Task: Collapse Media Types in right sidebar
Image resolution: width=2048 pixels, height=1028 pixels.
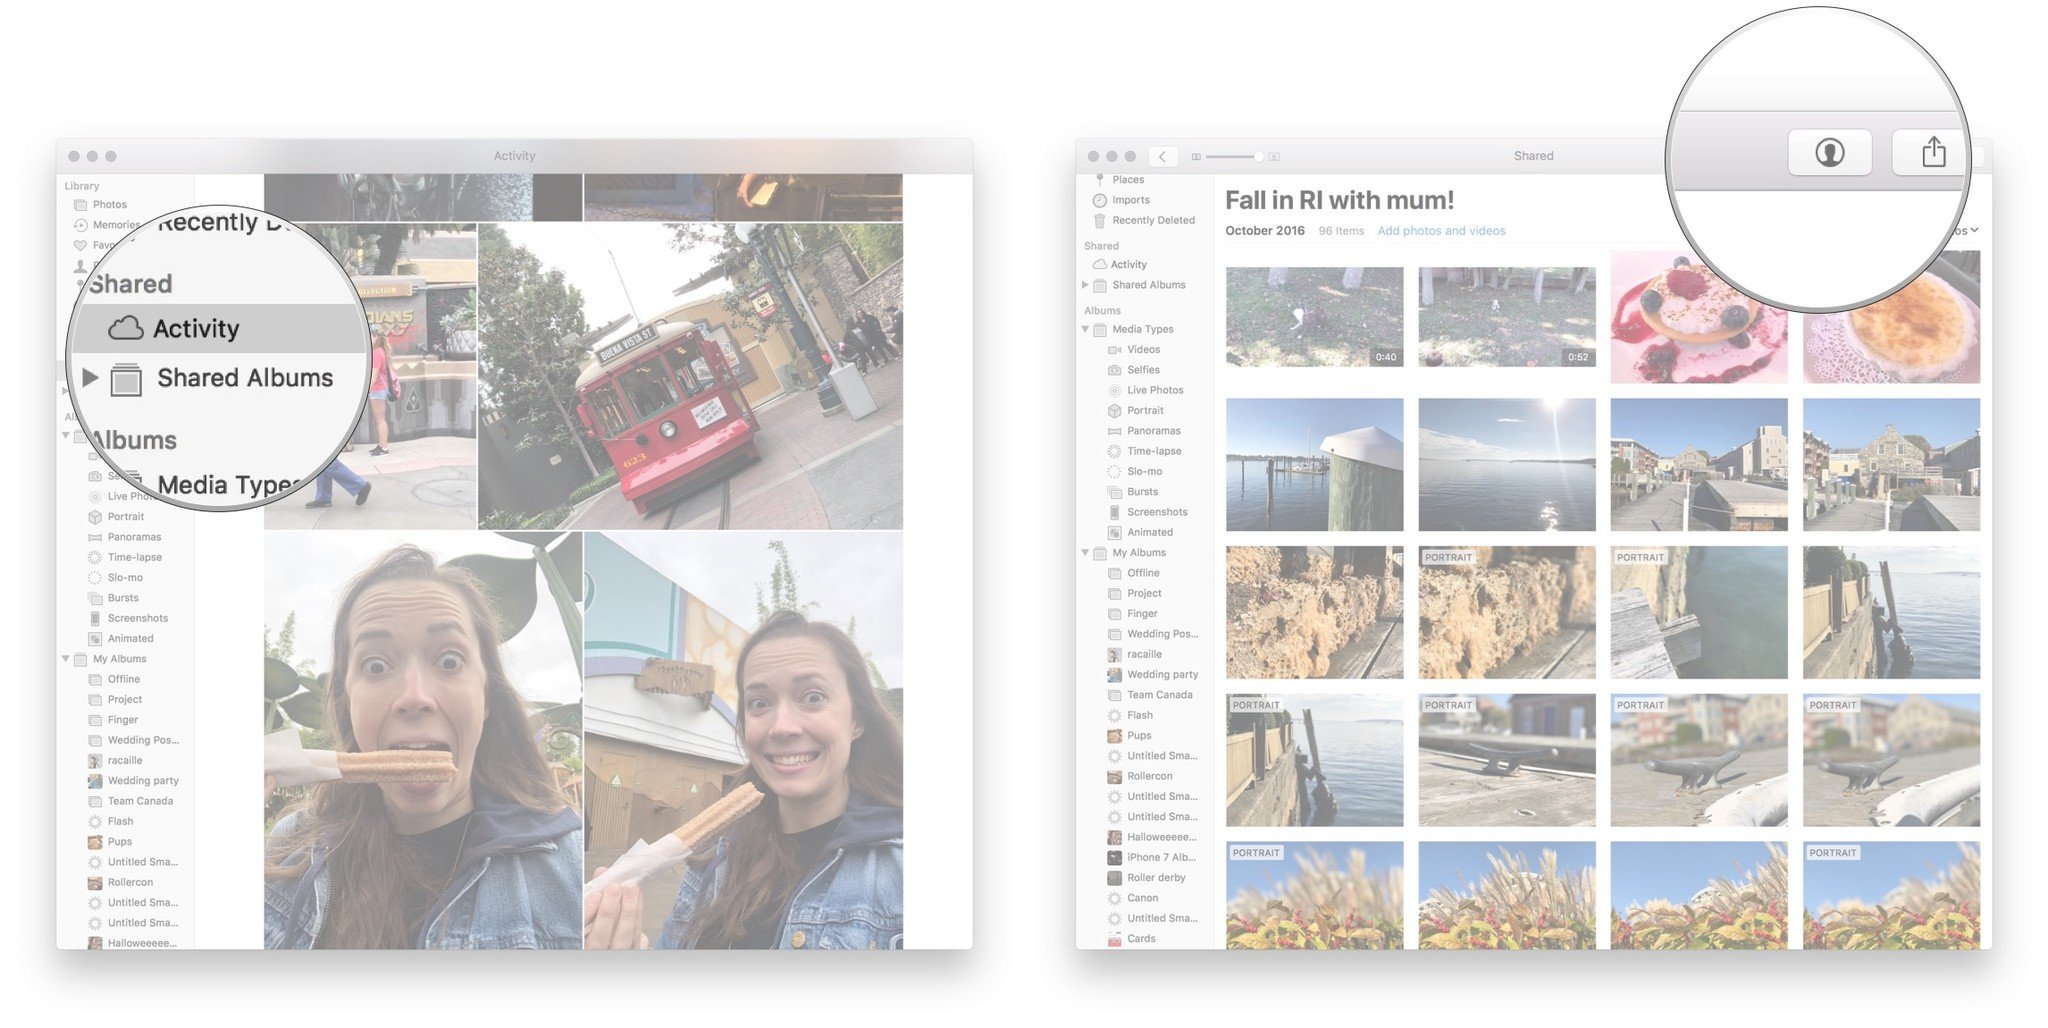Action: 1085,329
